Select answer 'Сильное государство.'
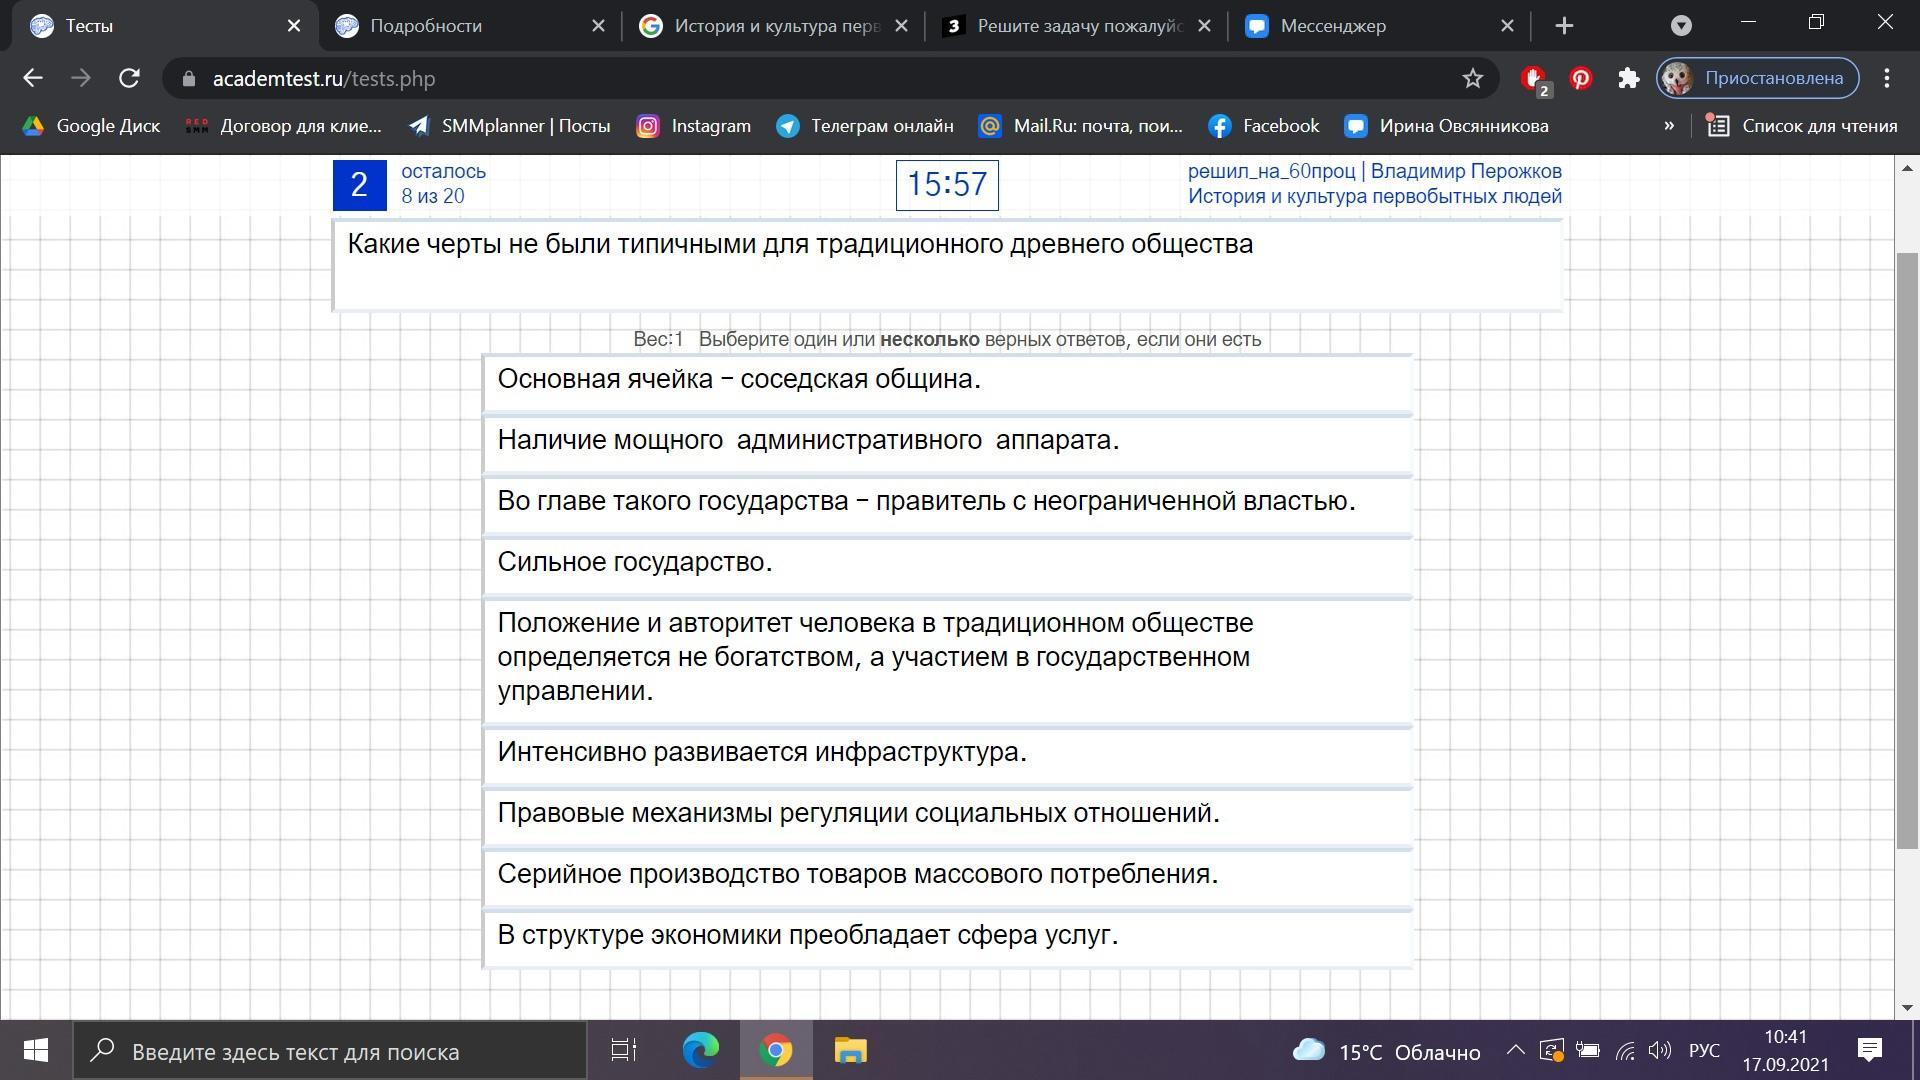This screenshot has width=1920, height=1080. point(946,563)
